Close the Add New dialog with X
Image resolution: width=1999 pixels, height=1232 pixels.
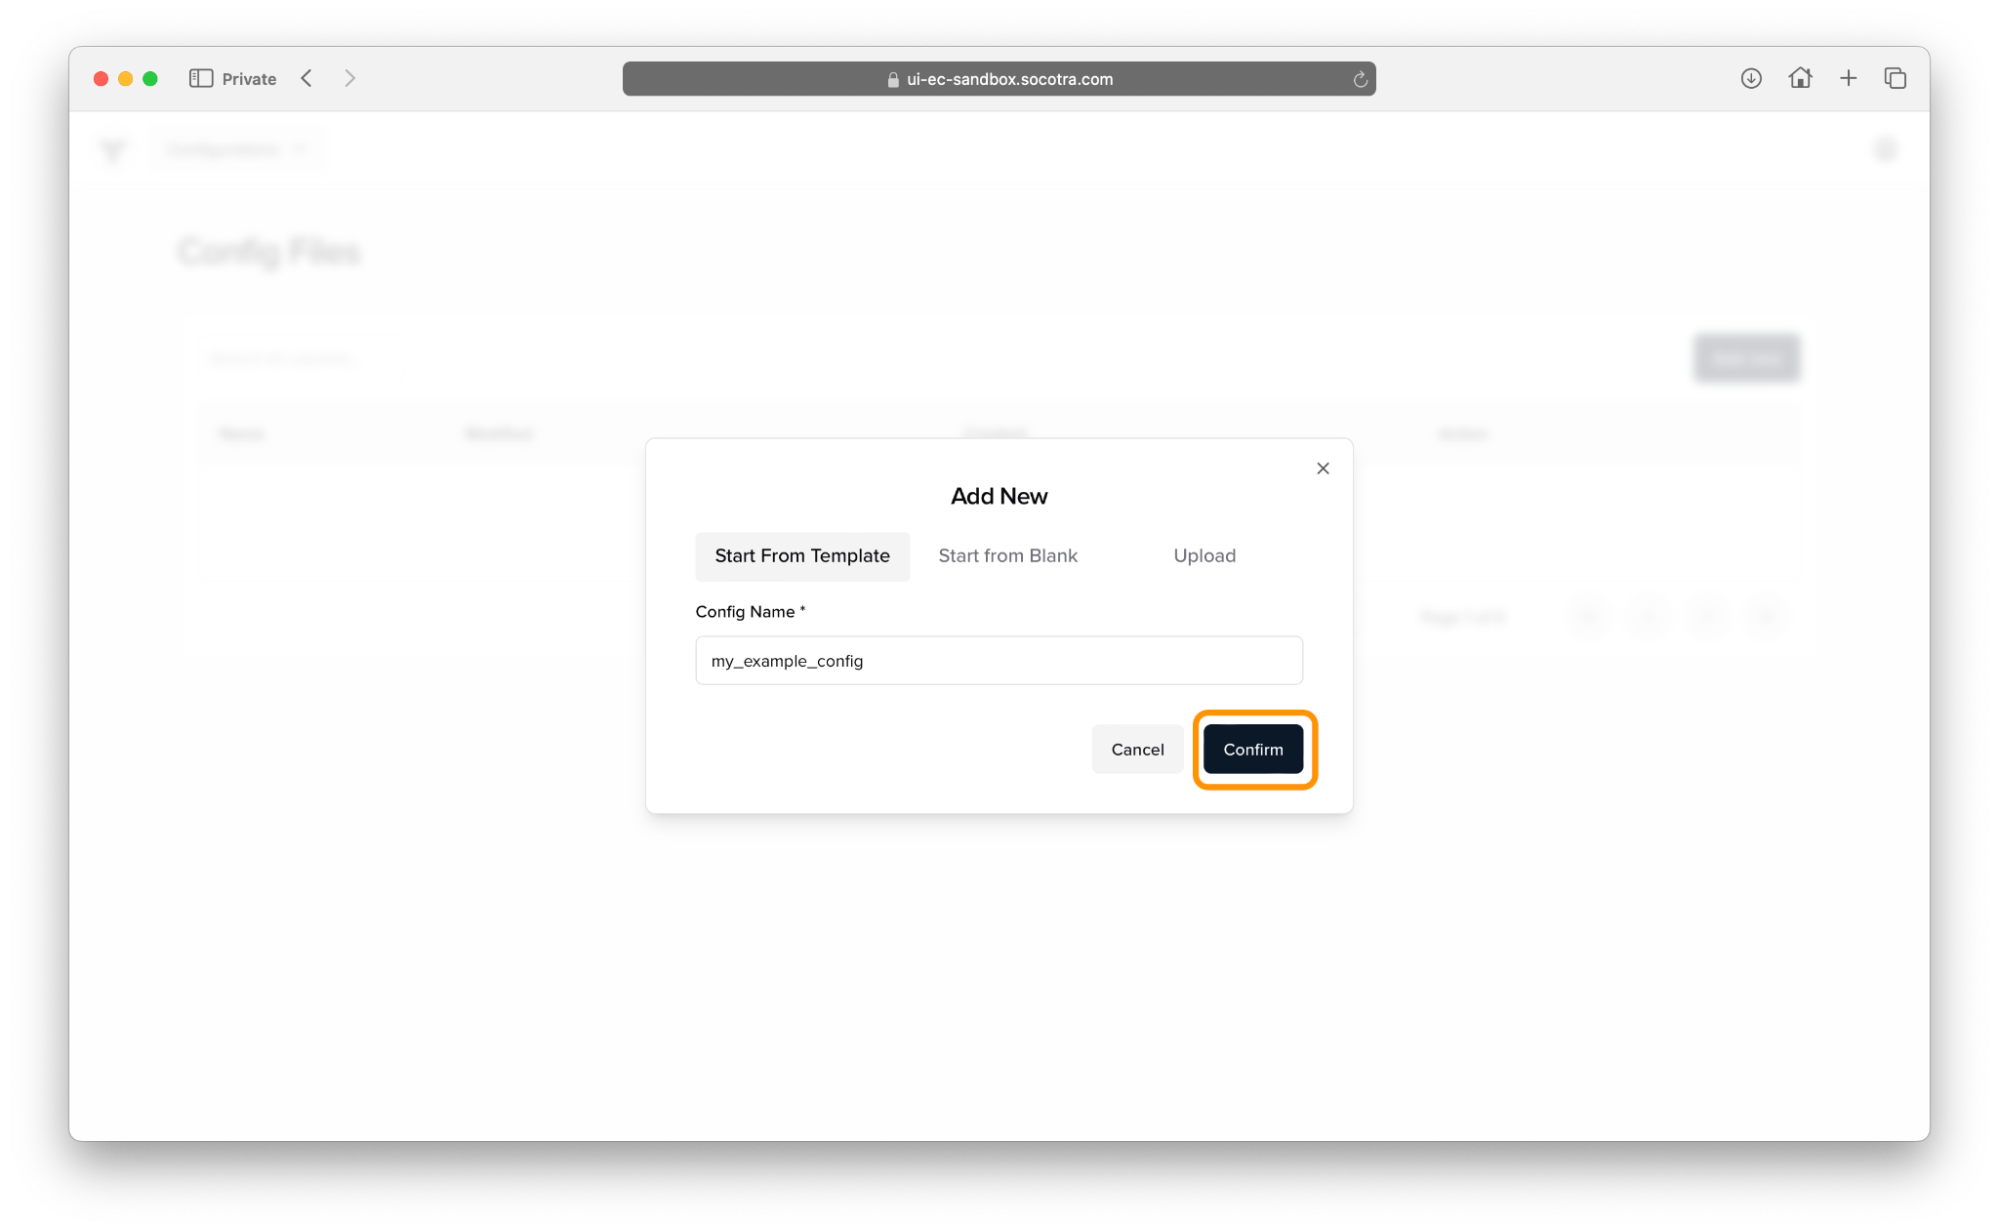pos(1322,468)
